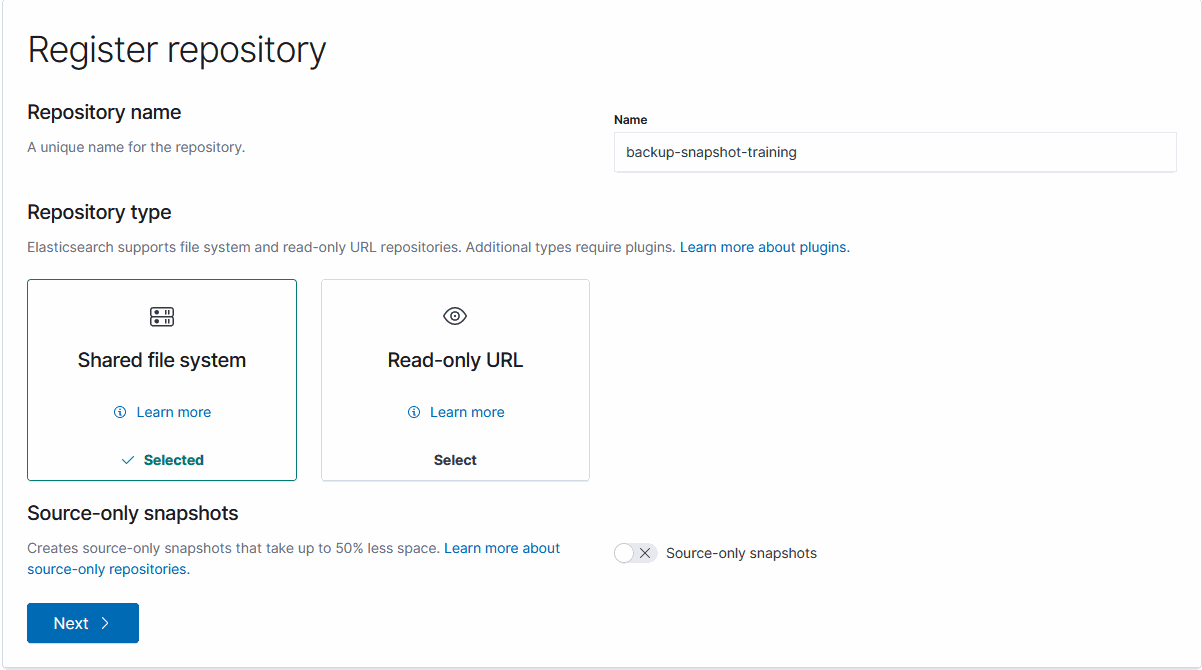Click the eye icon on Read-only URL card
Screen dimensions: 1202x670
coord(455,316)
